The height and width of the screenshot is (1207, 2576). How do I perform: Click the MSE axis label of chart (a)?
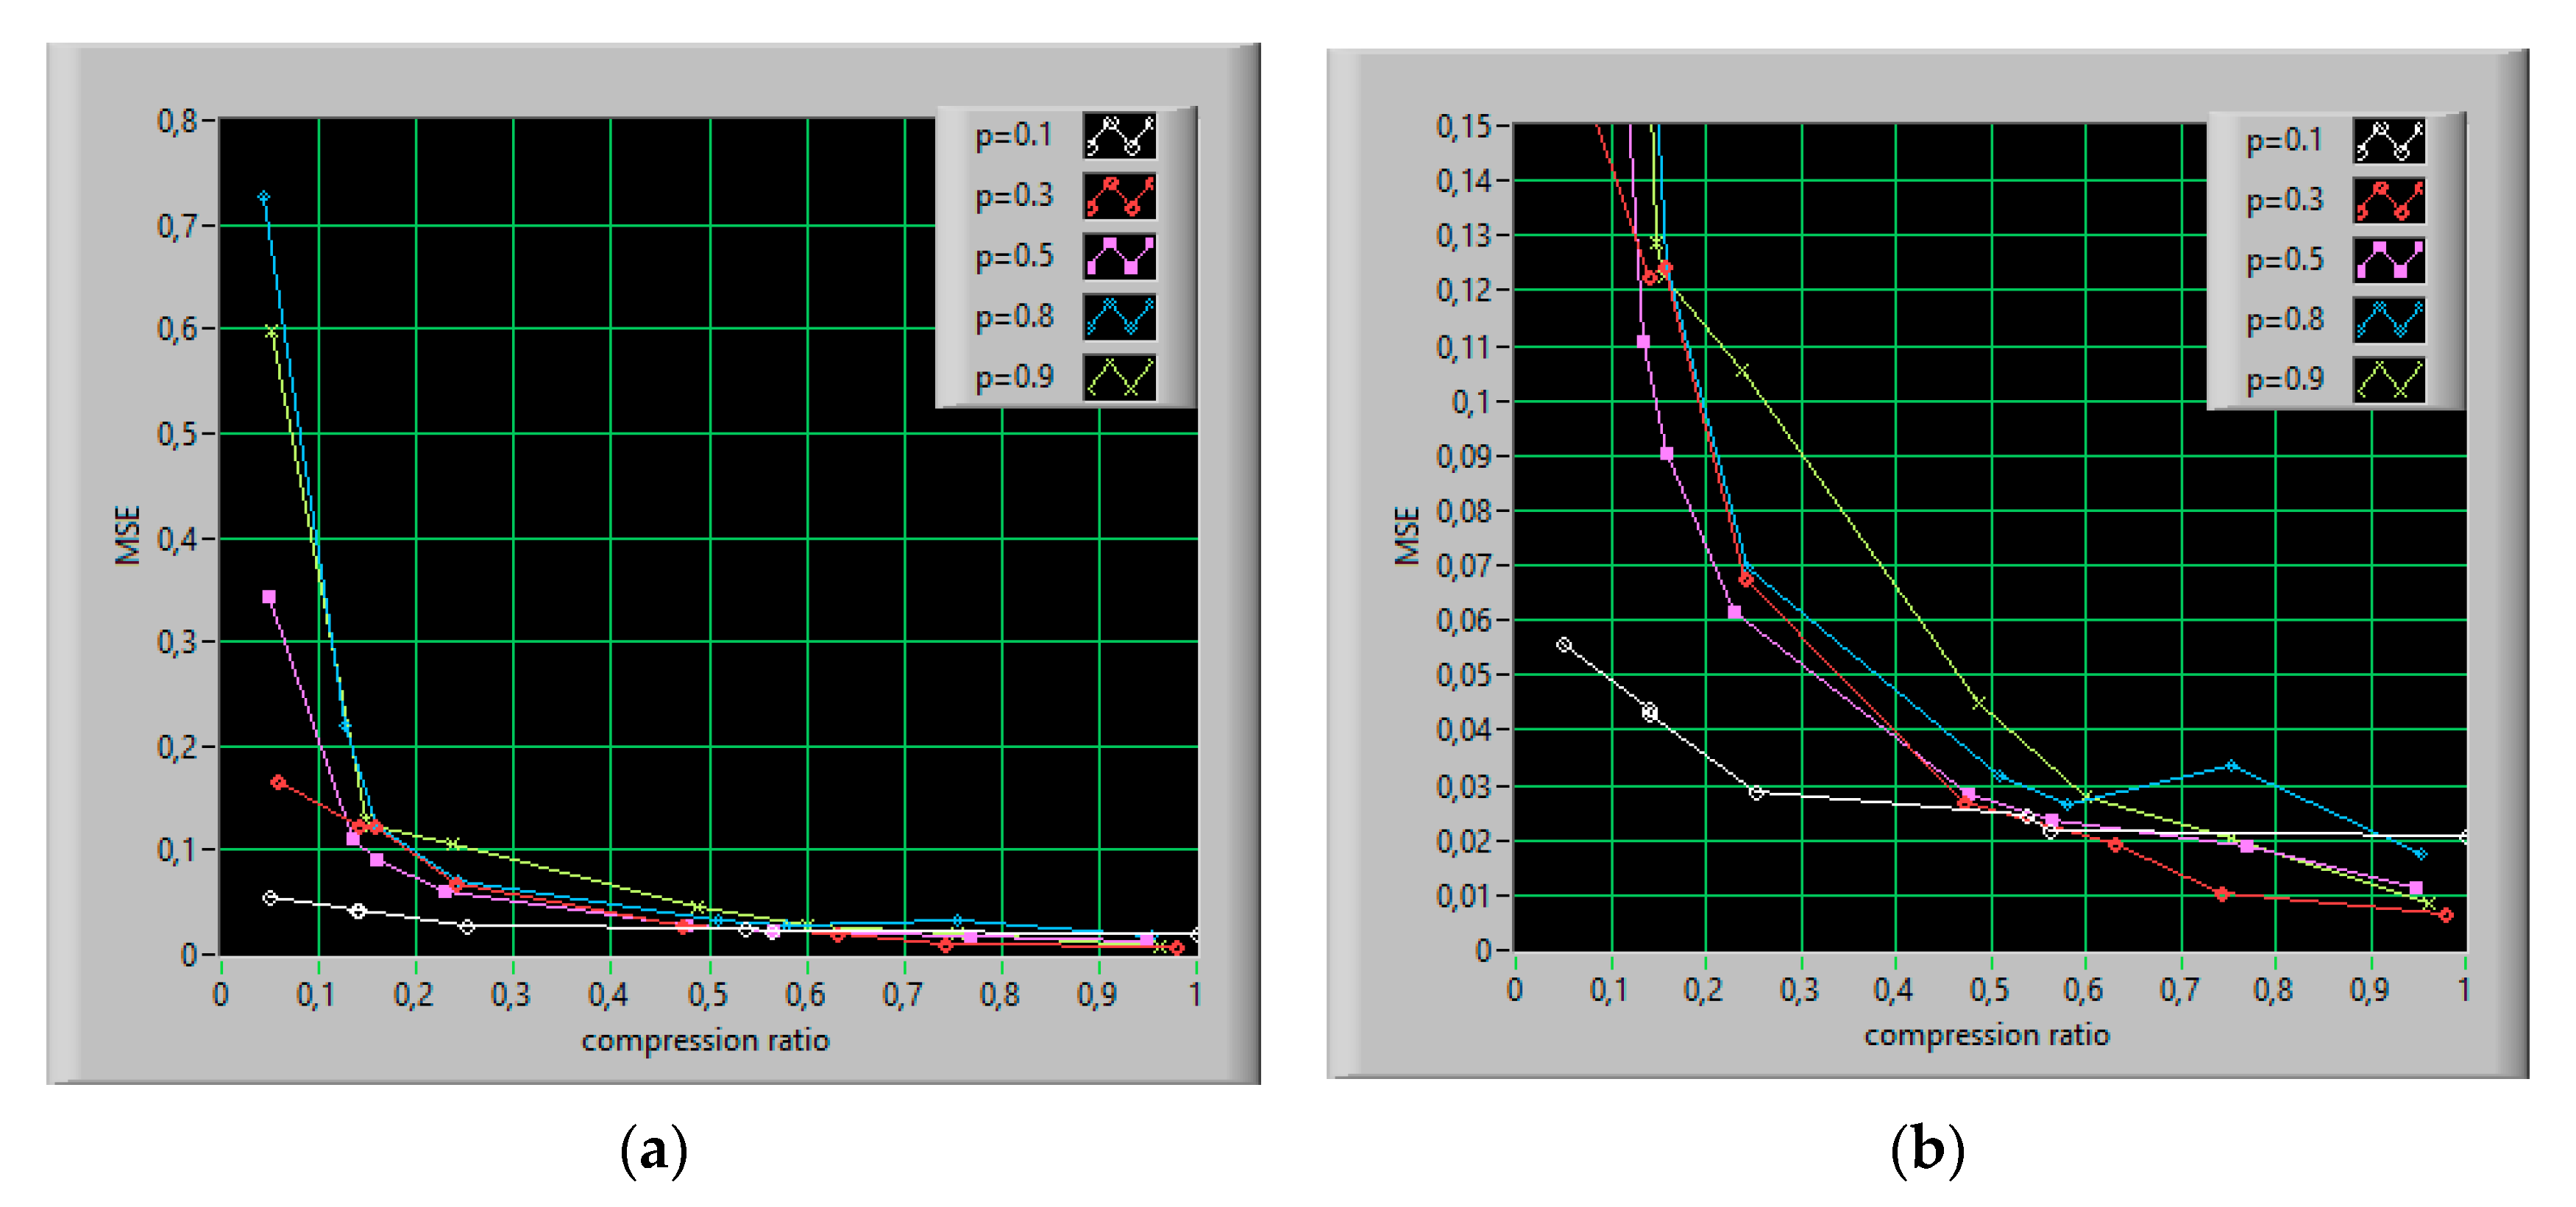tap(127, 535)
